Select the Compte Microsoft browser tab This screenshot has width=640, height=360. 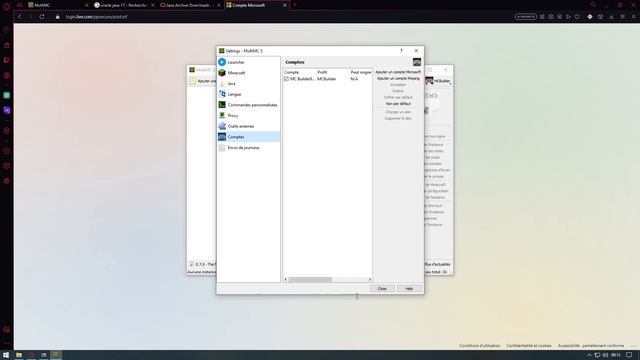[x=256, y=5]
